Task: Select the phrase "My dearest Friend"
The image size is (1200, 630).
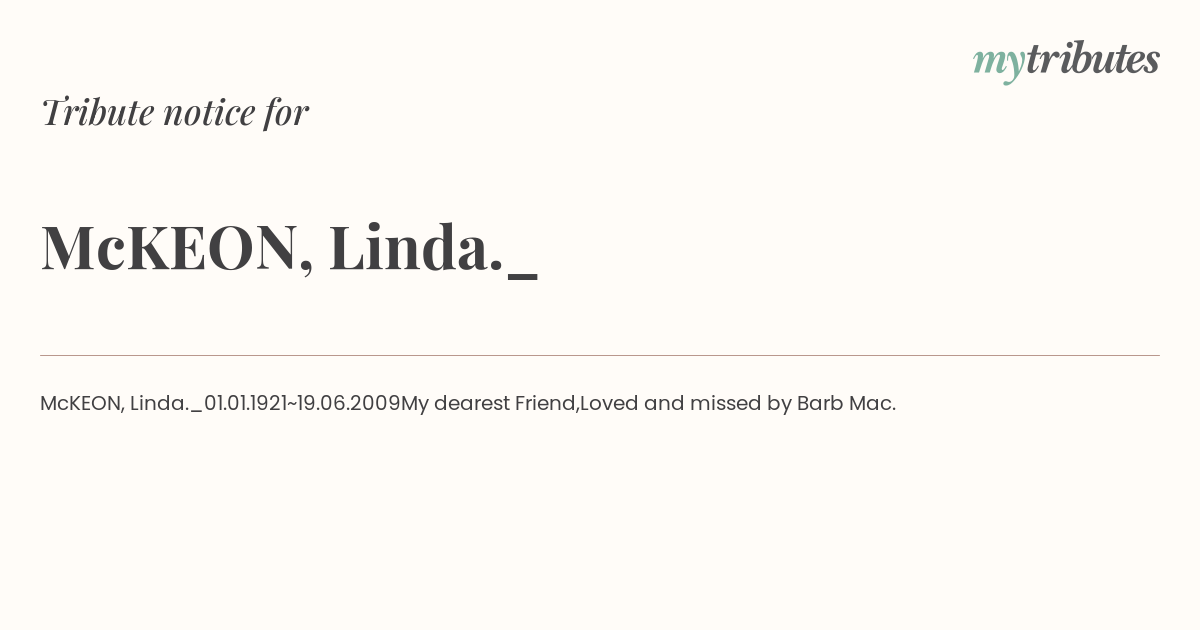Action: pyautogui.click(x=489, y=404)
